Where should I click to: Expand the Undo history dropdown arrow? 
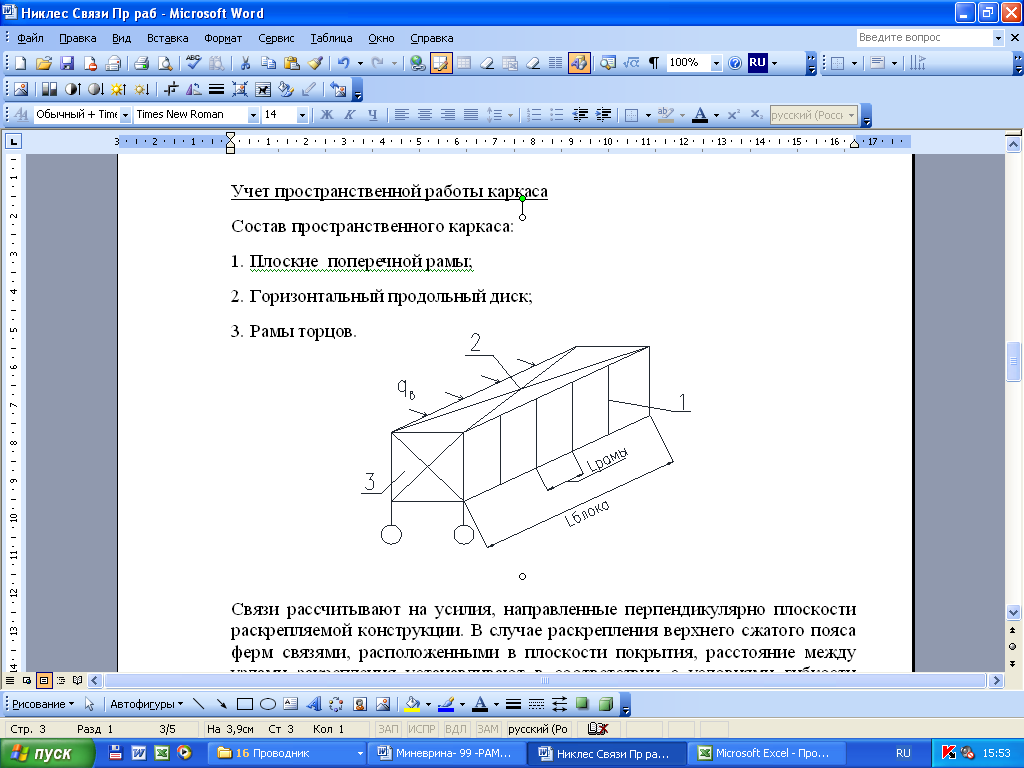360,63
